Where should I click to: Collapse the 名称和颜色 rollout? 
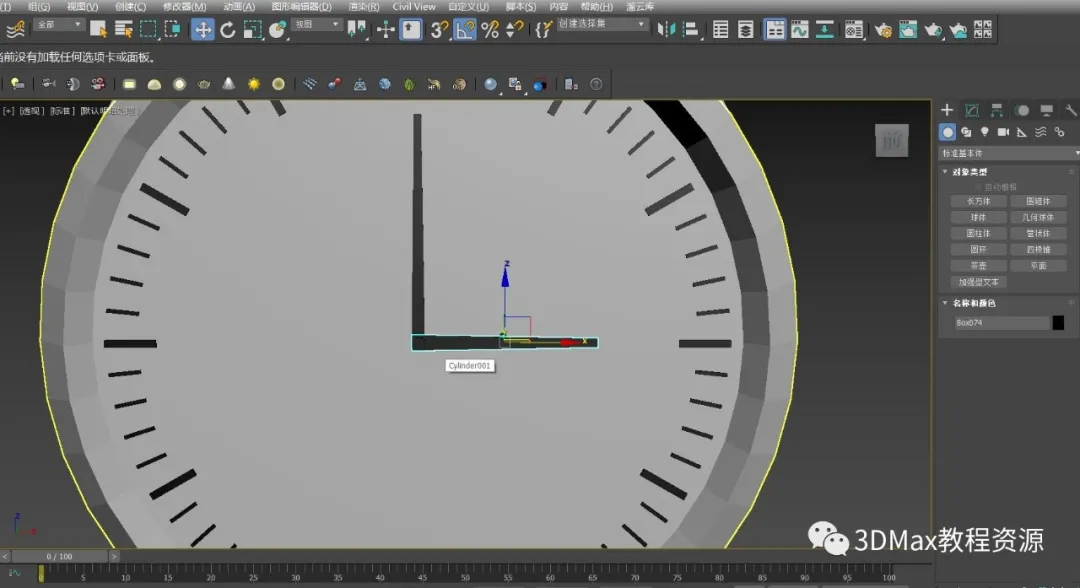974,303
